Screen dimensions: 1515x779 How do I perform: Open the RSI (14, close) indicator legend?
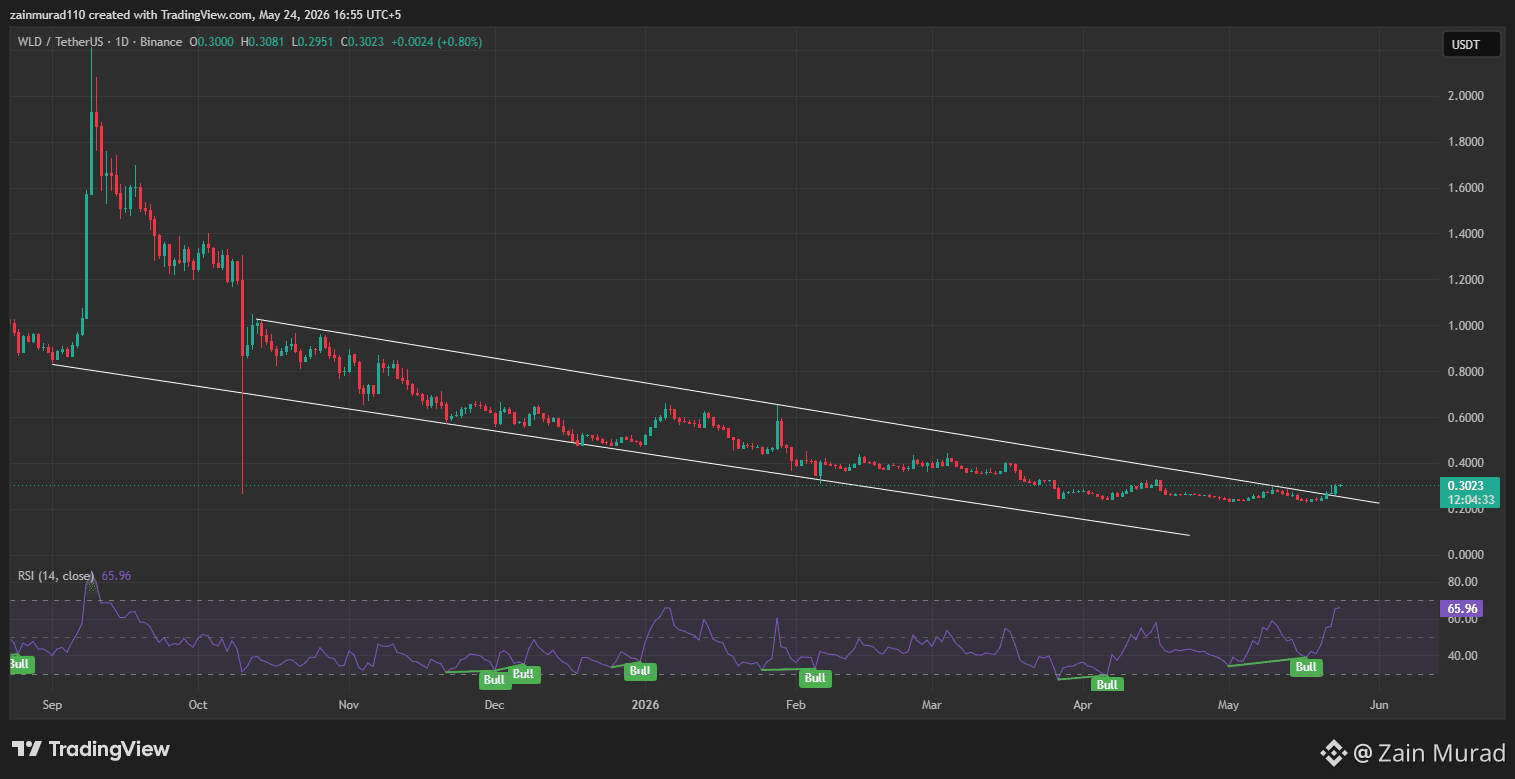tap(56, 576)
